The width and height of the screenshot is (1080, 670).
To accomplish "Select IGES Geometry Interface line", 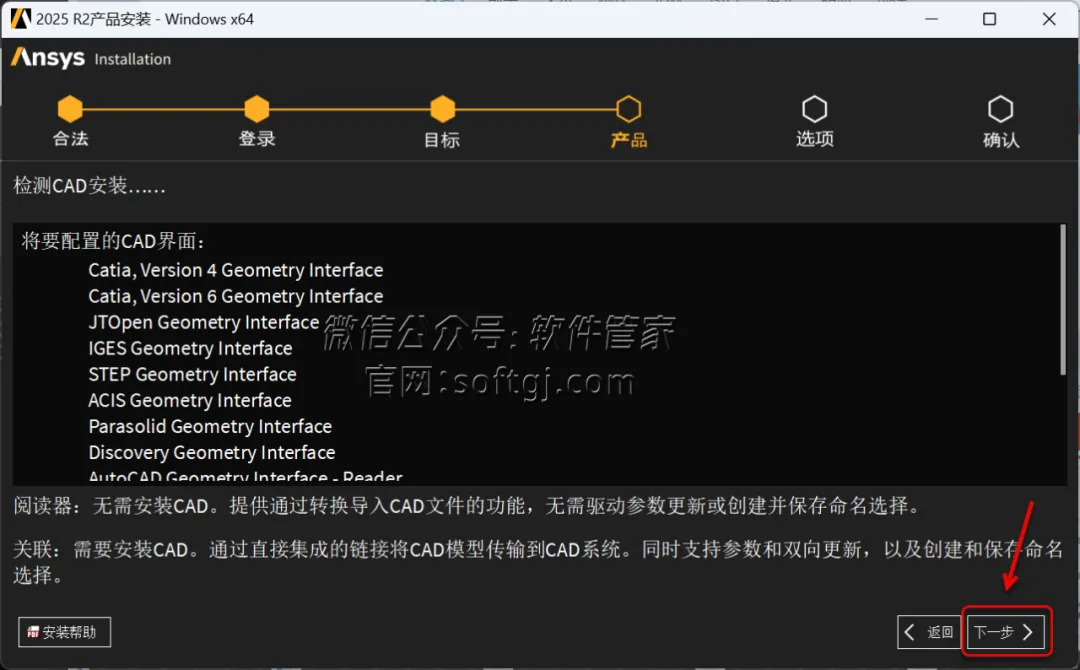I will tap(190, 348).
